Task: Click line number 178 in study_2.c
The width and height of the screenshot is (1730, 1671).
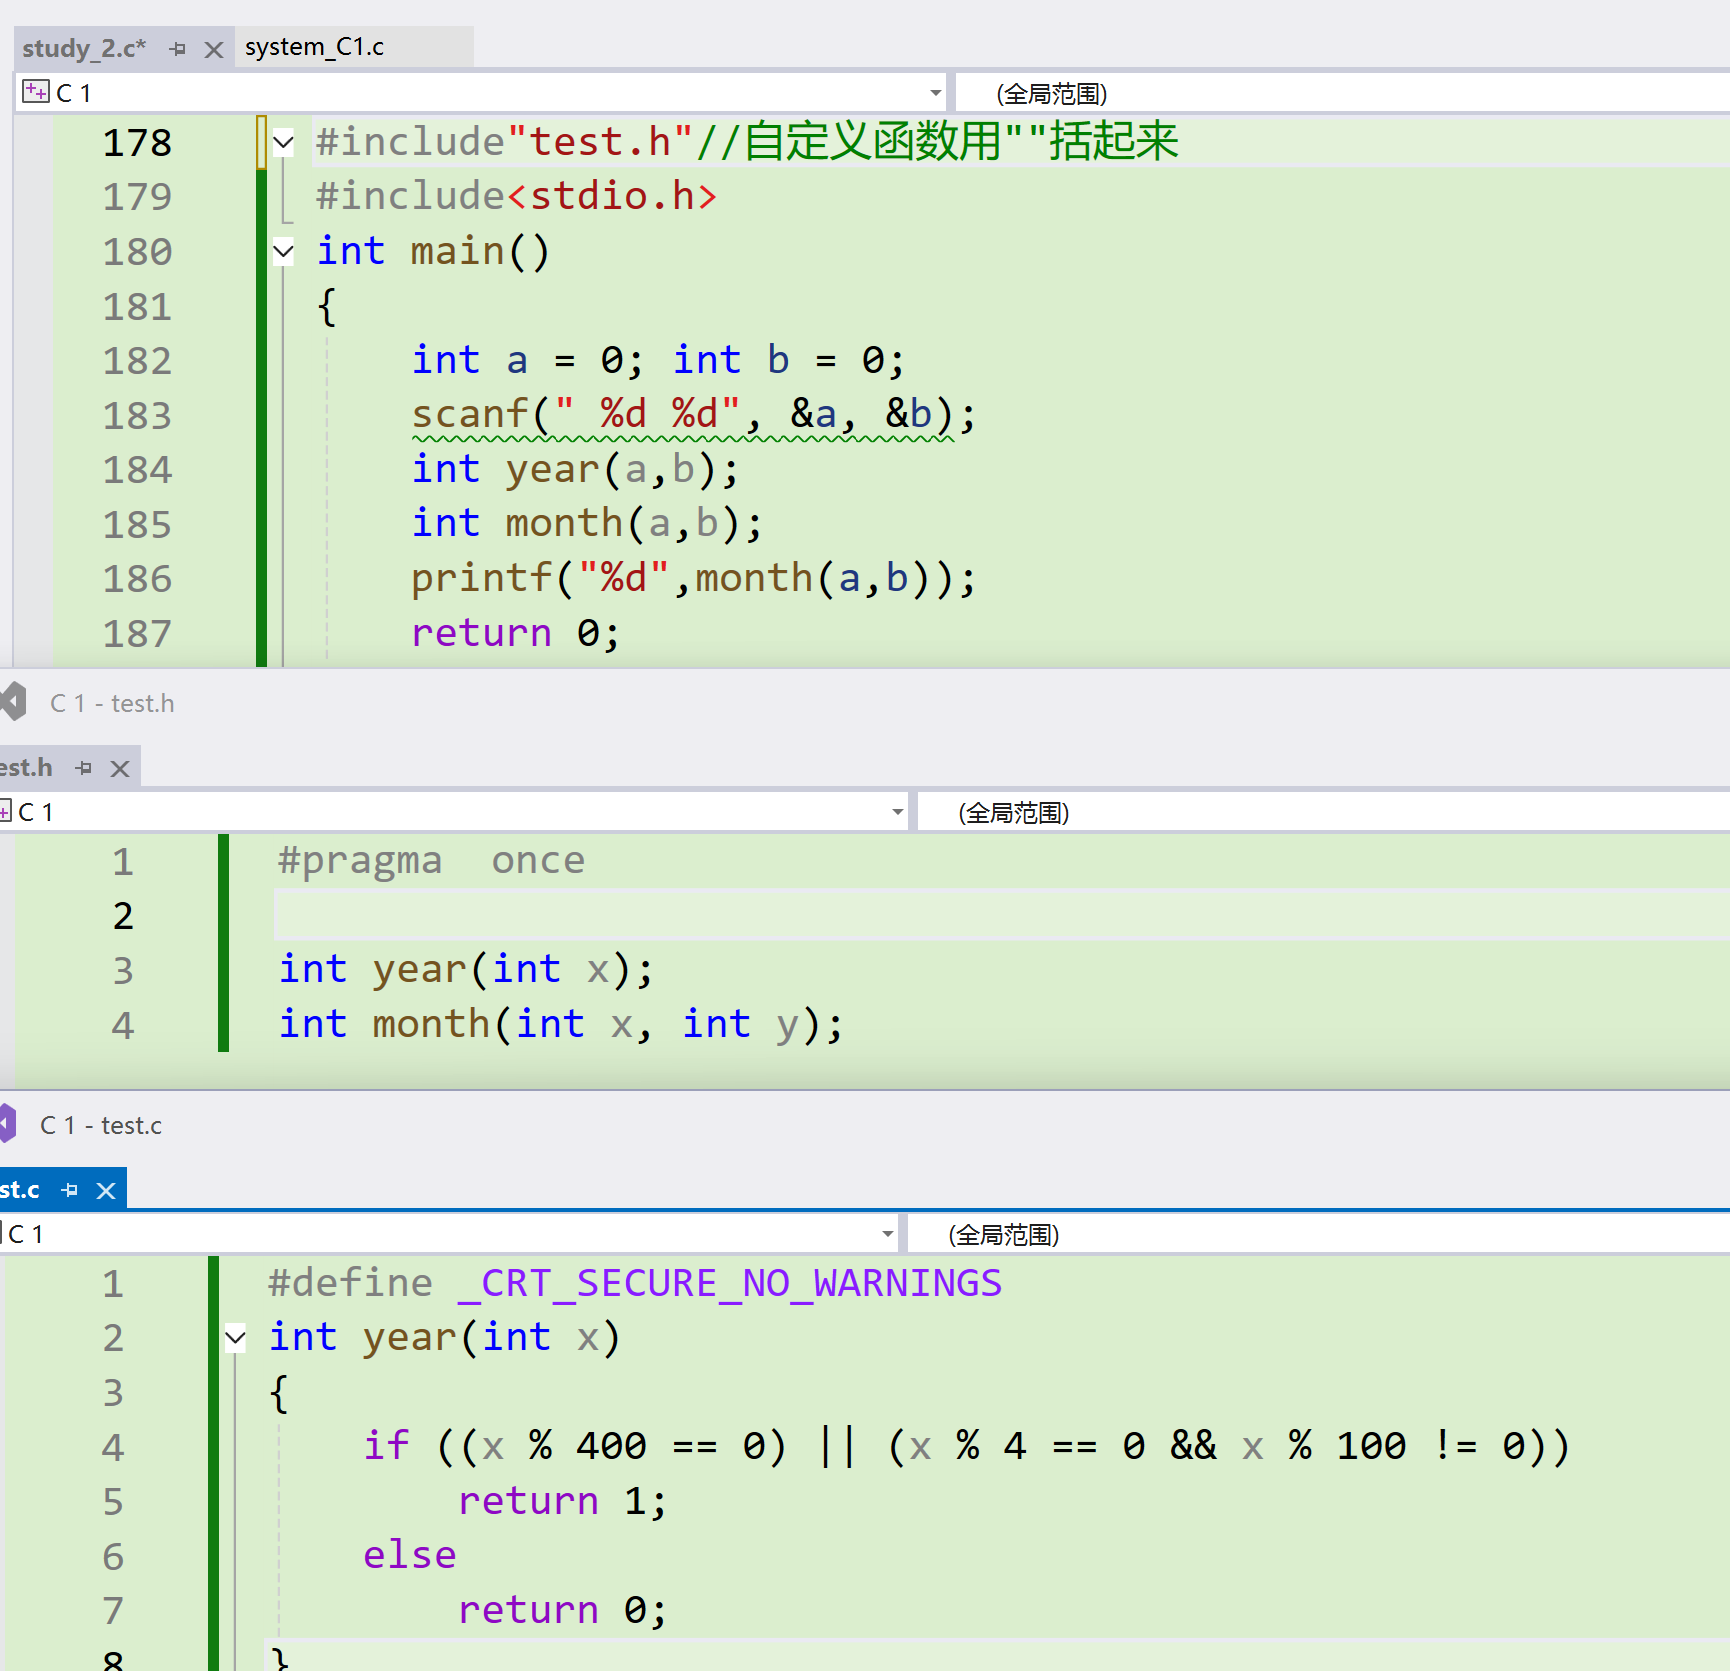Action: 137,142
